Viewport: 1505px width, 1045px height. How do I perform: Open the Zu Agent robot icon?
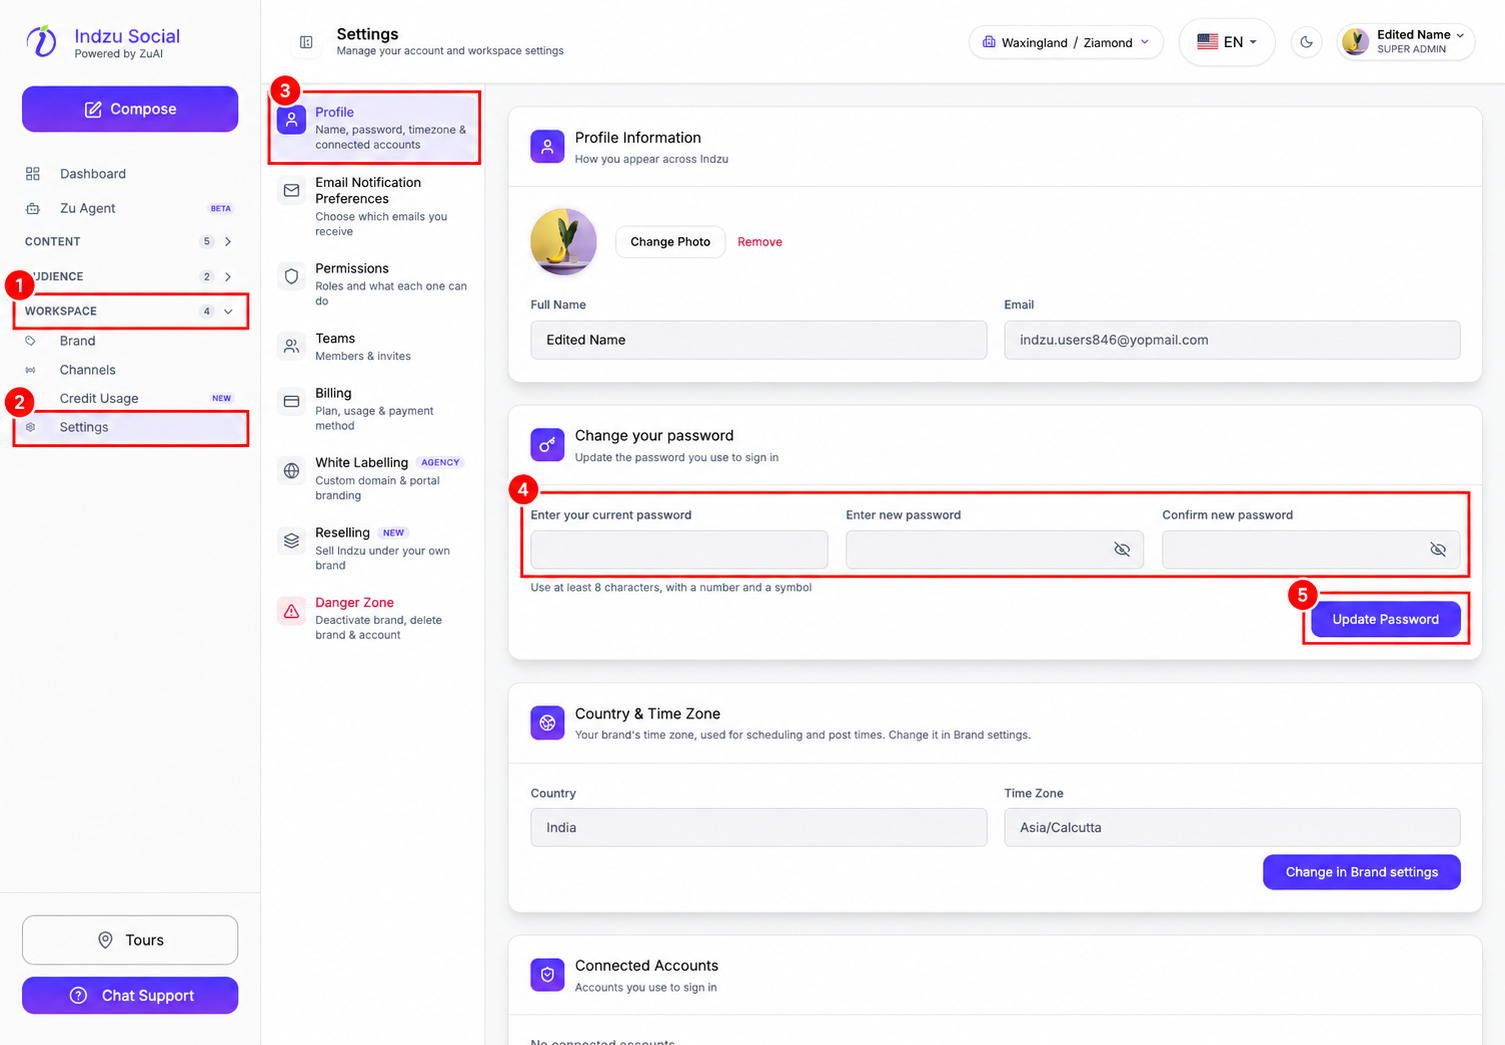[x=33, y=208]
